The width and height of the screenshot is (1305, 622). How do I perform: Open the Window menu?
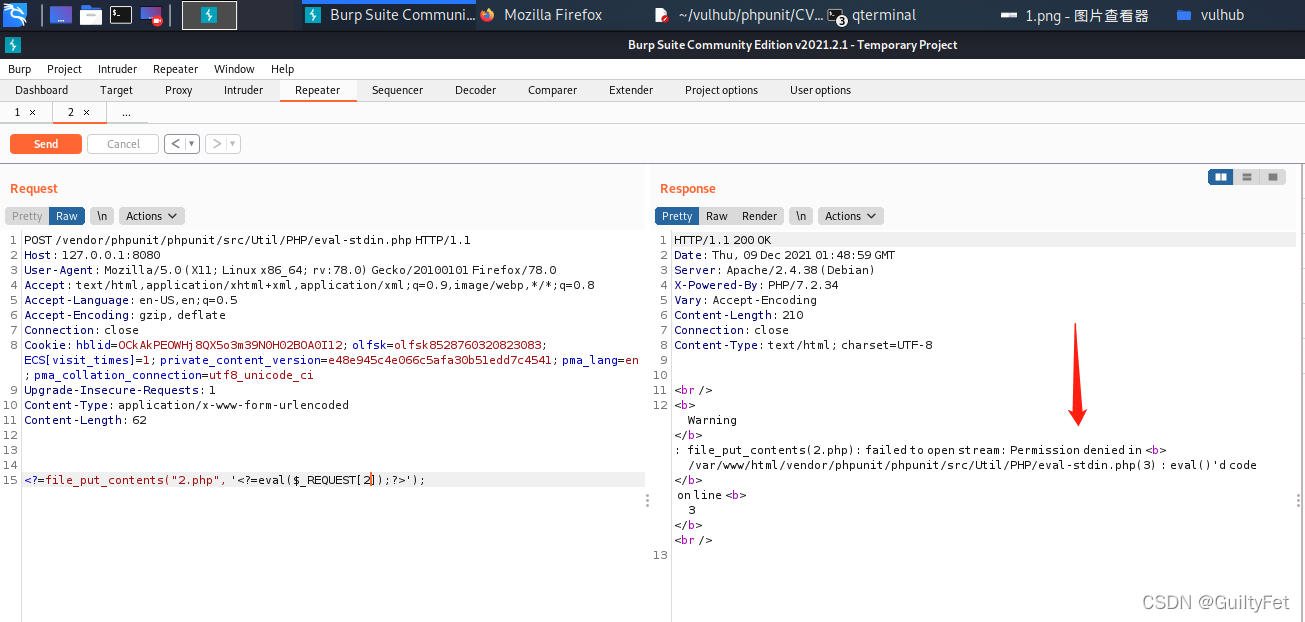pos(234,69)
